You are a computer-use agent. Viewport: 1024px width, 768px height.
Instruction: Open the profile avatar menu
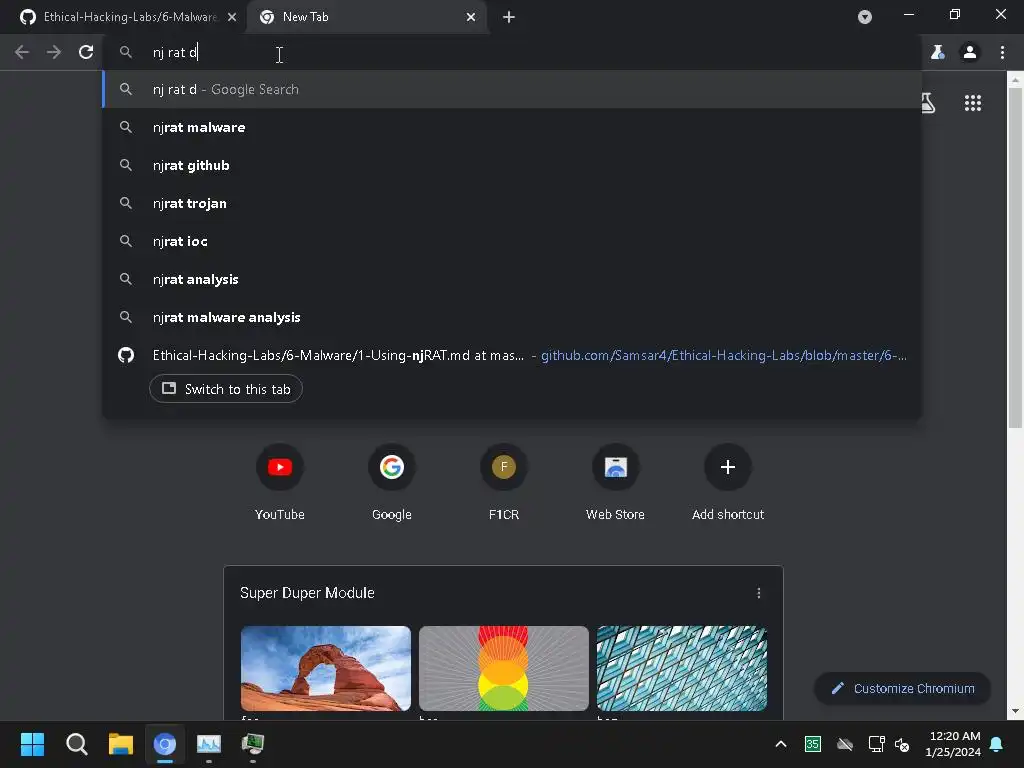970,52
